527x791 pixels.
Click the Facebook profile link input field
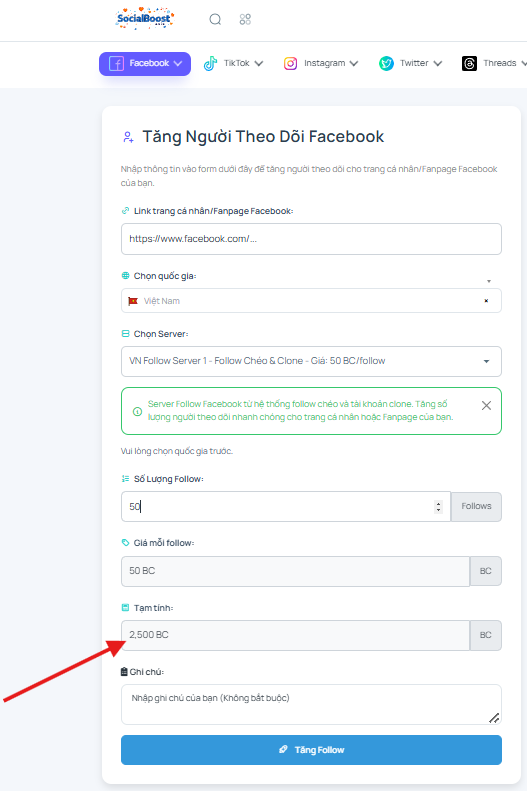(311, 239)
